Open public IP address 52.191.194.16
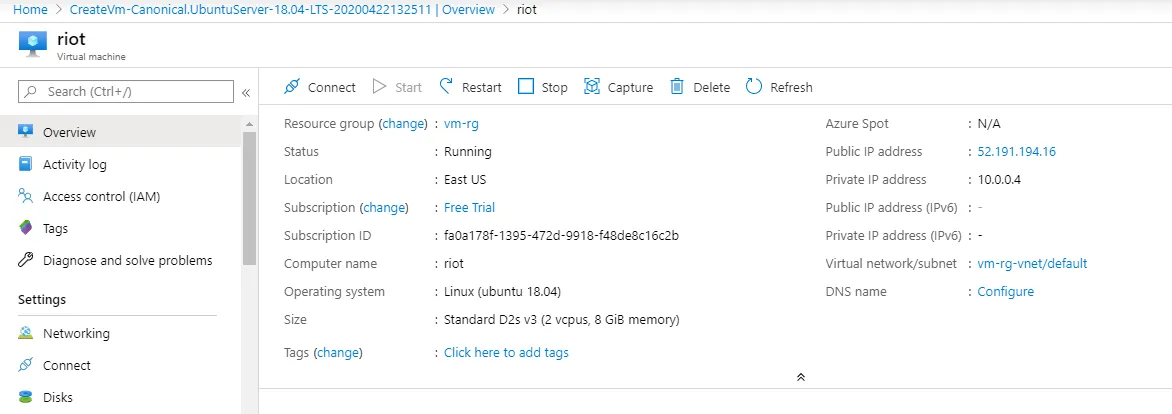Viewport: 1172px width, 414px height. [x=1017, y=151]
